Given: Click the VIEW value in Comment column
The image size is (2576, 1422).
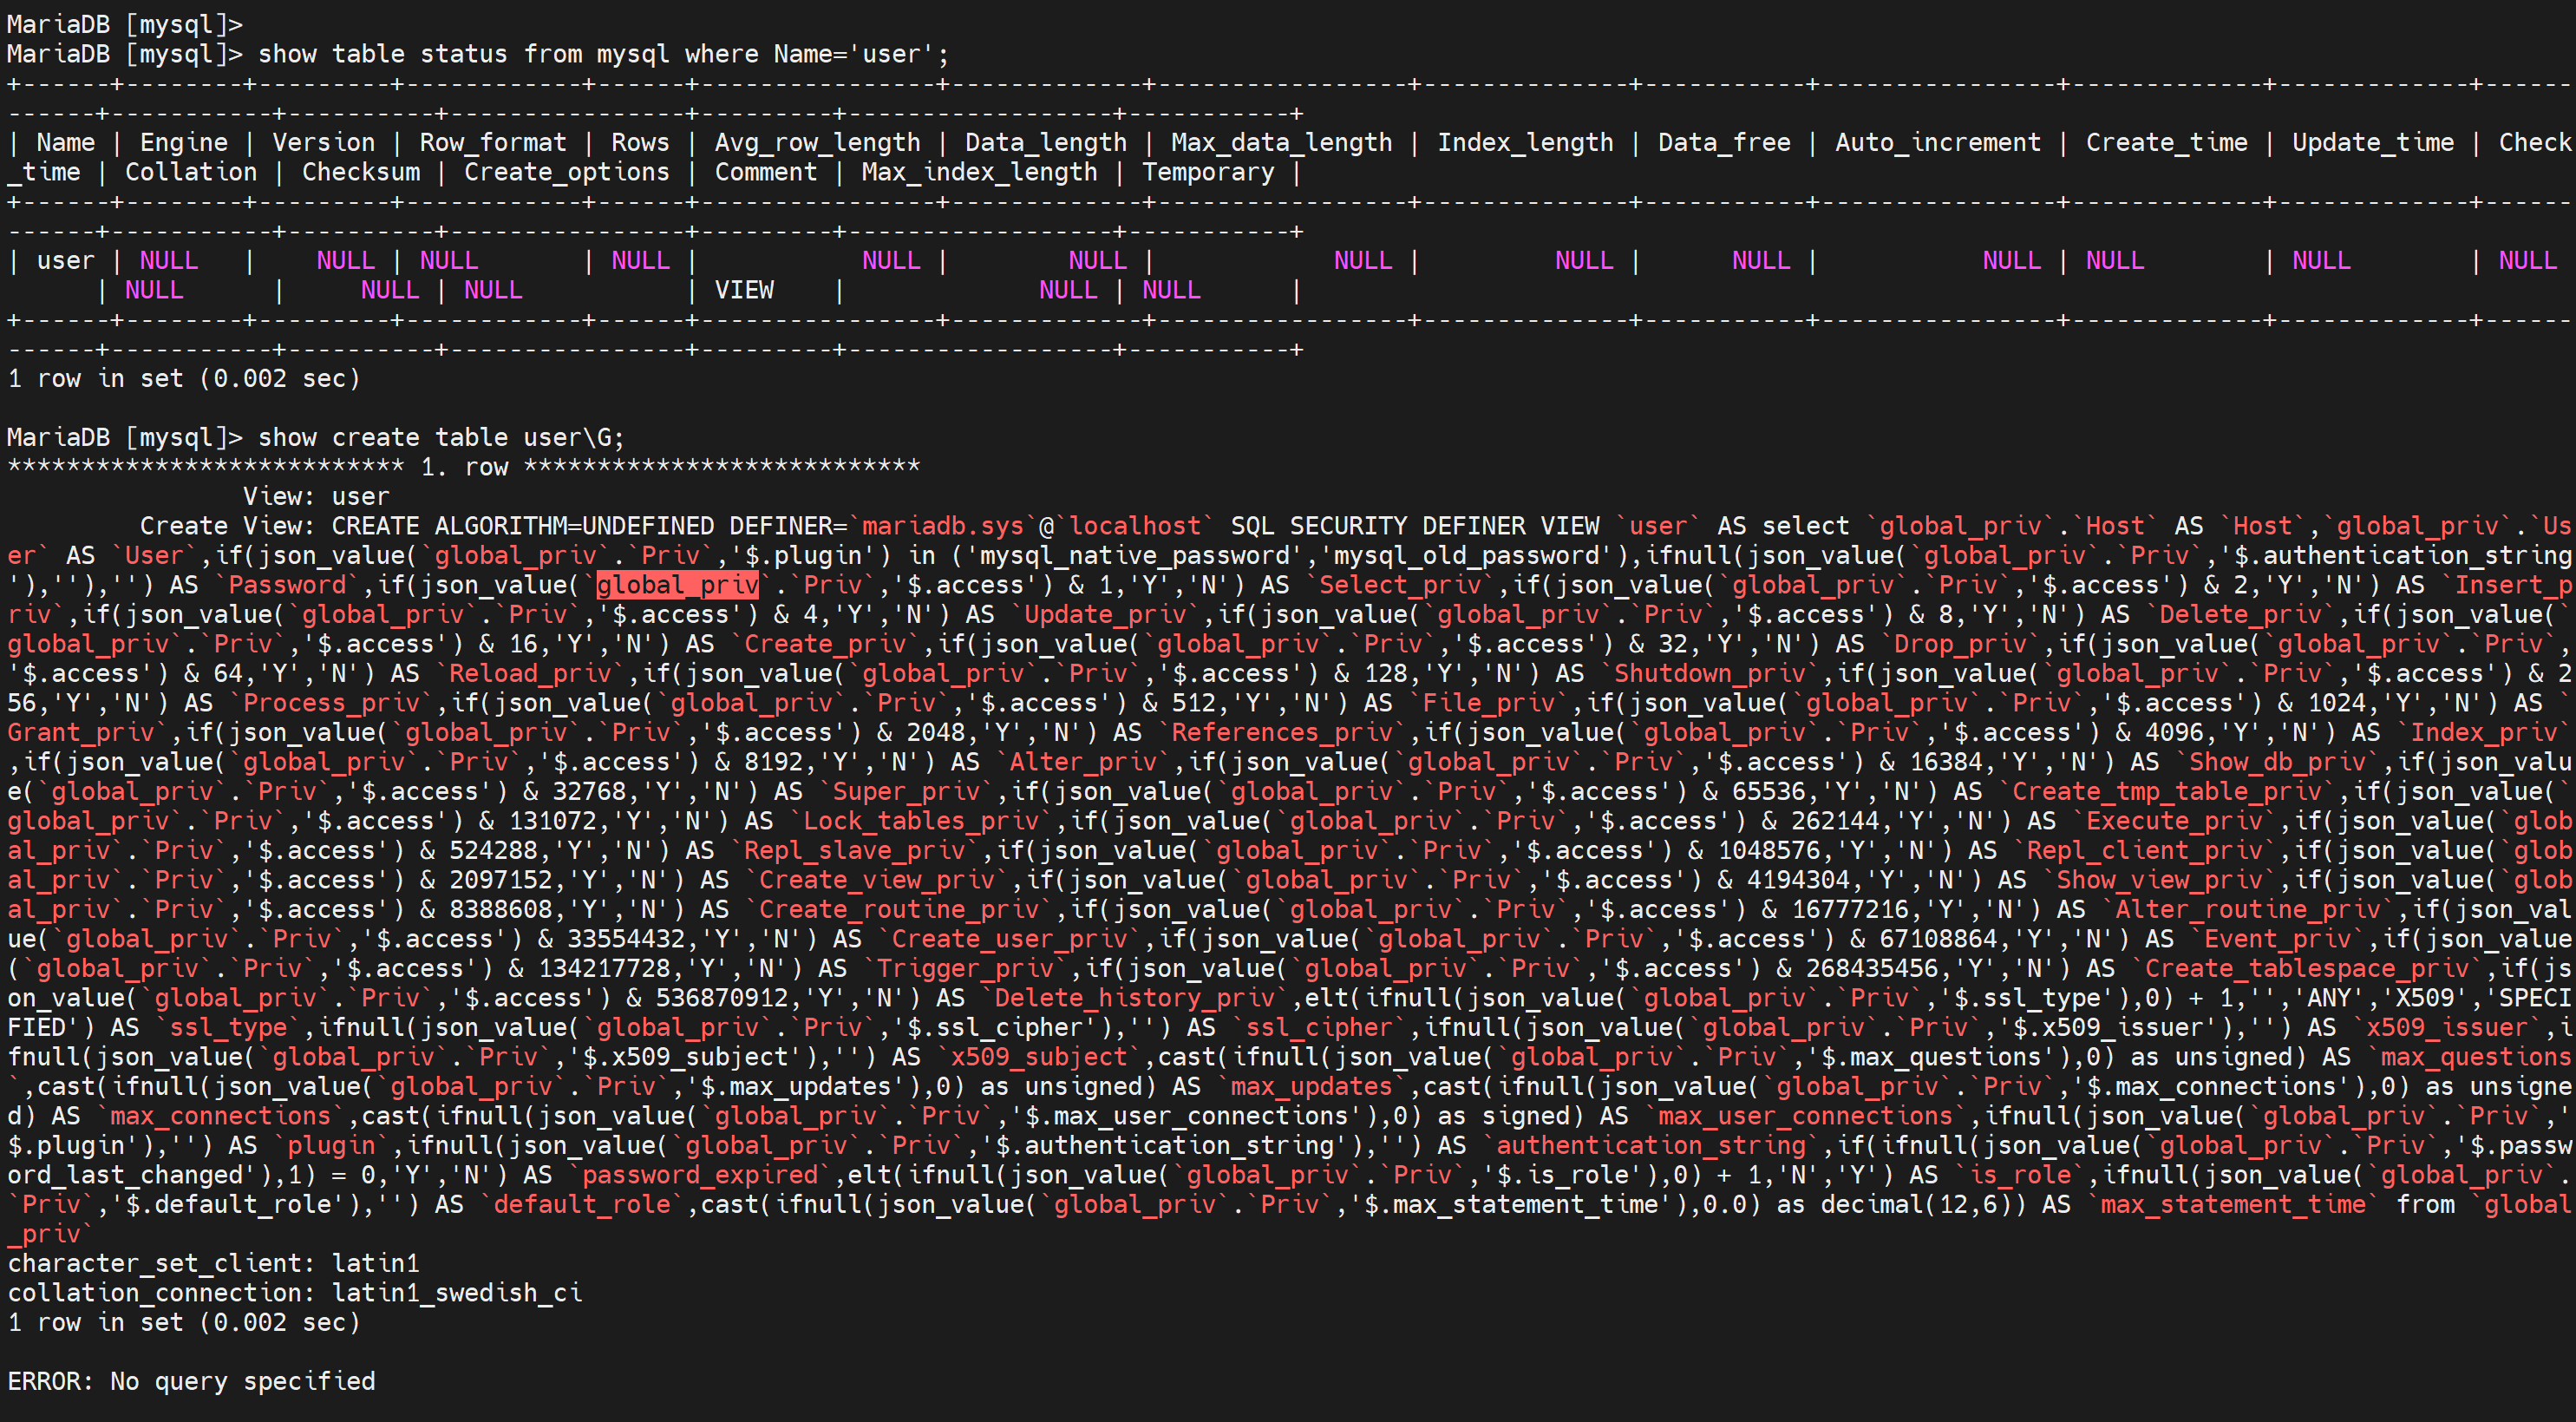Looking at the screenshot, I should click(x=744, y=290).
